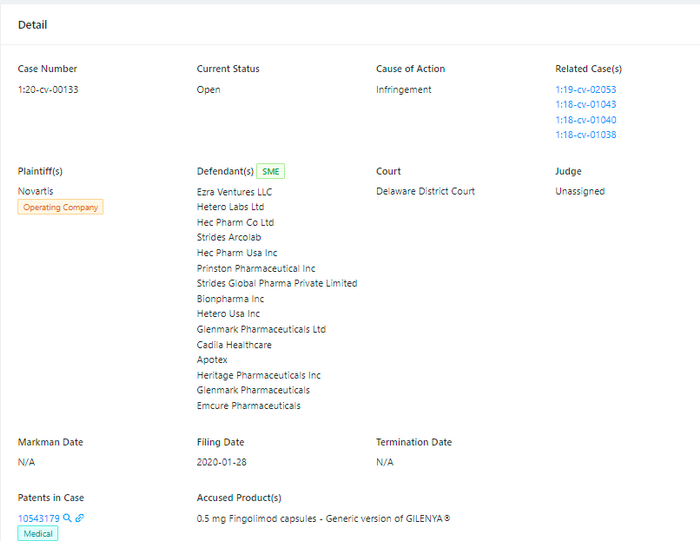This screenshot has width=700, height=541.
Task: Click the search icon beside patent 10543179
Action: [x=67, y=518]
